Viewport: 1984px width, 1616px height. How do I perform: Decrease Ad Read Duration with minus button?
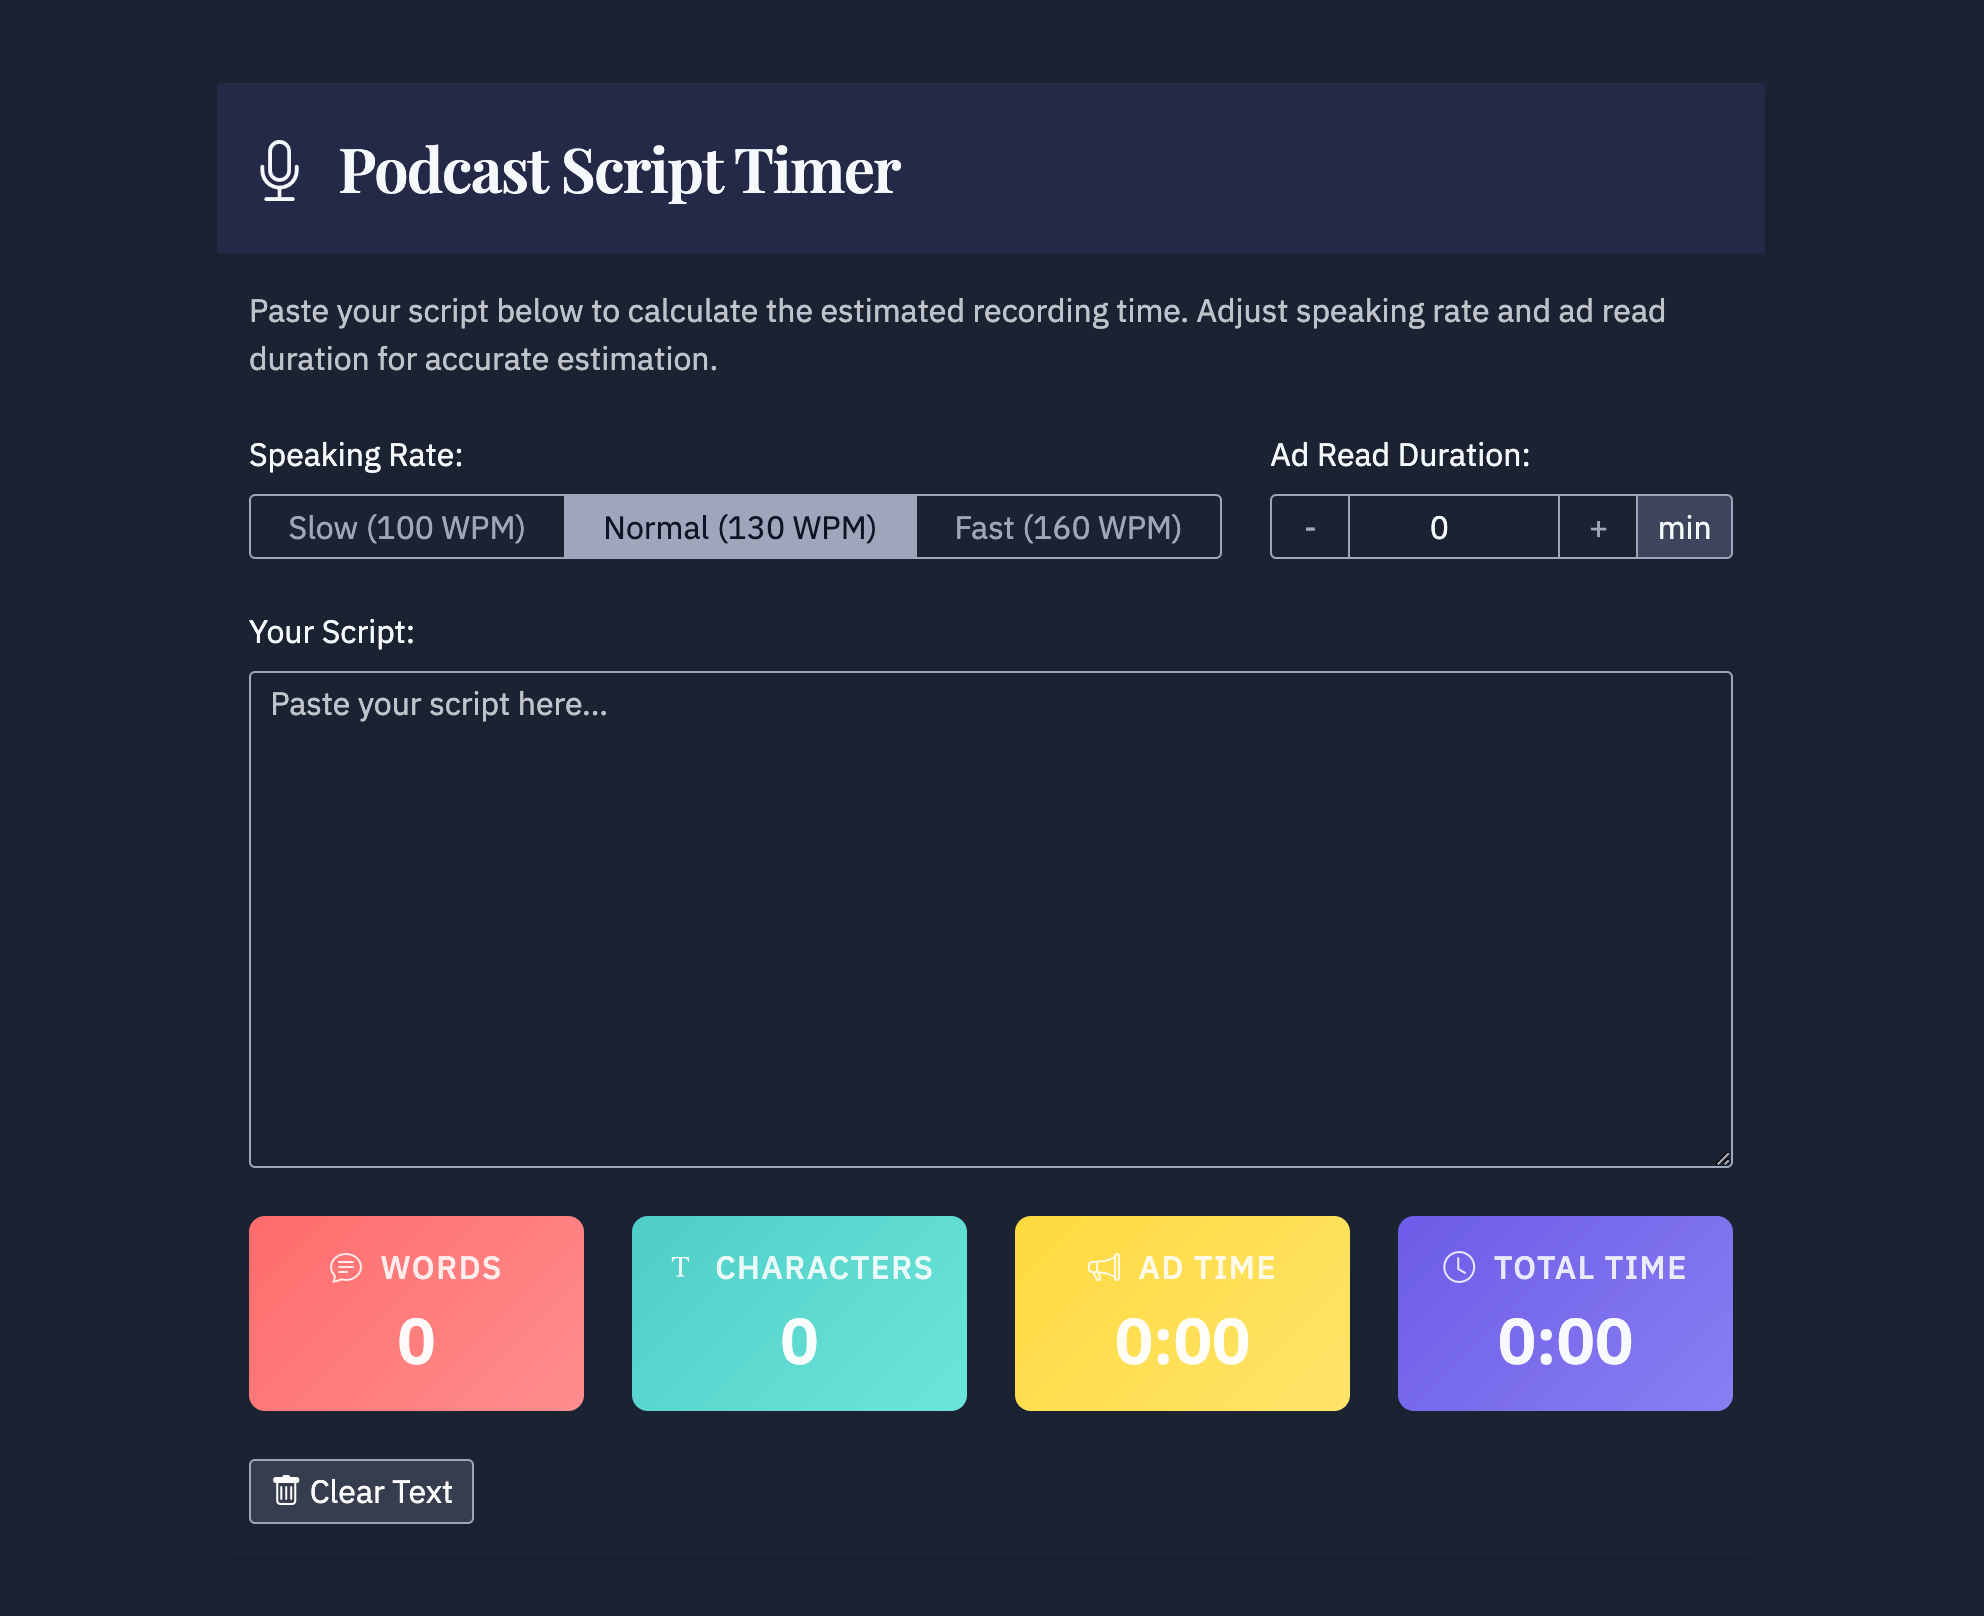(x=1310, y=527)
